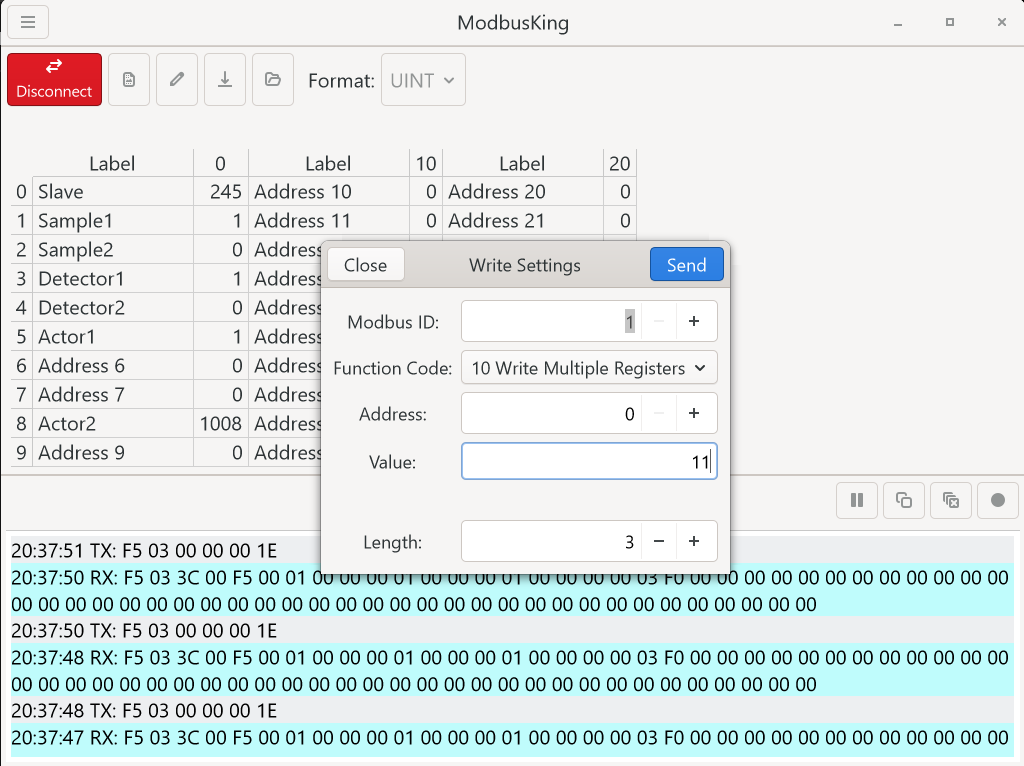Click the document file icon in toolbar
Viewport: 1024px width, 766px height.
(129, 80)
